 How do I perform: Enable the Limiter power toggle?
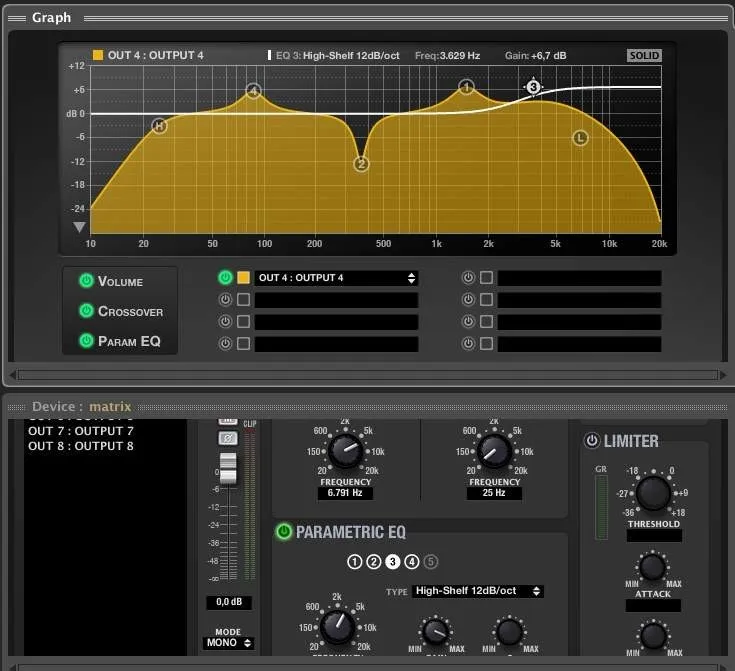coord(592,441)
